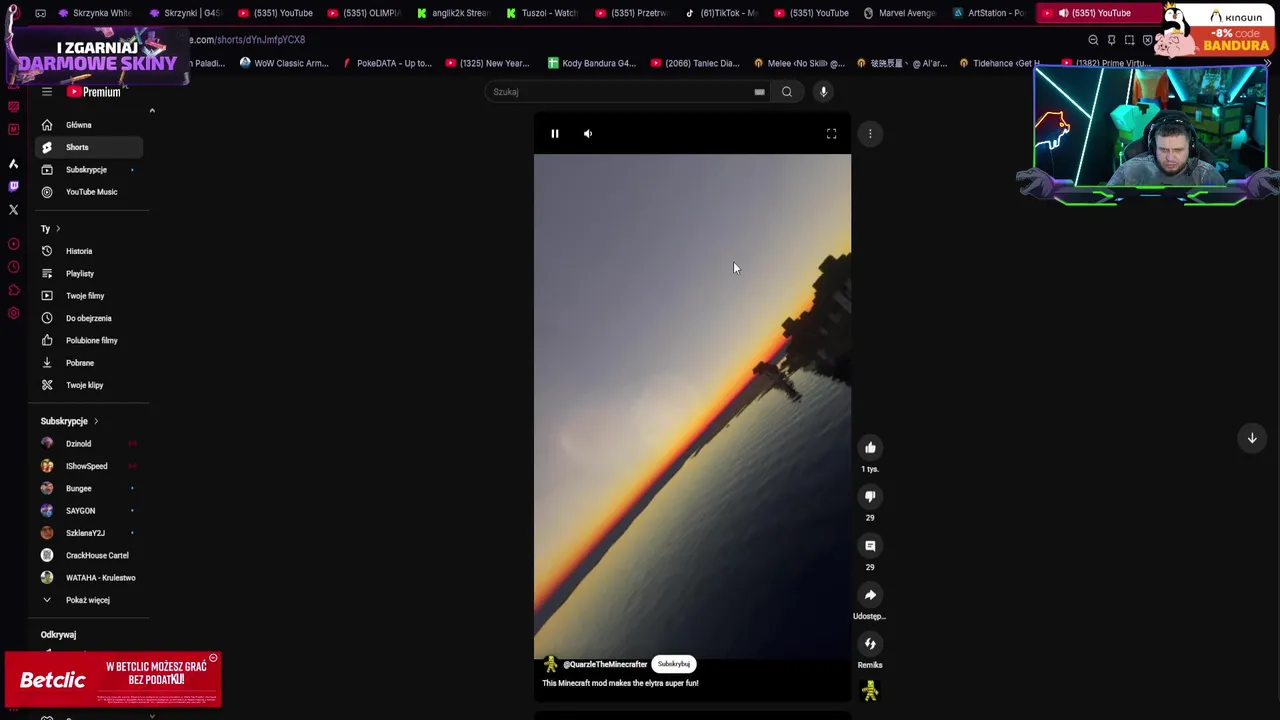Switch to the ArtStation browser tab

point(989,13)
